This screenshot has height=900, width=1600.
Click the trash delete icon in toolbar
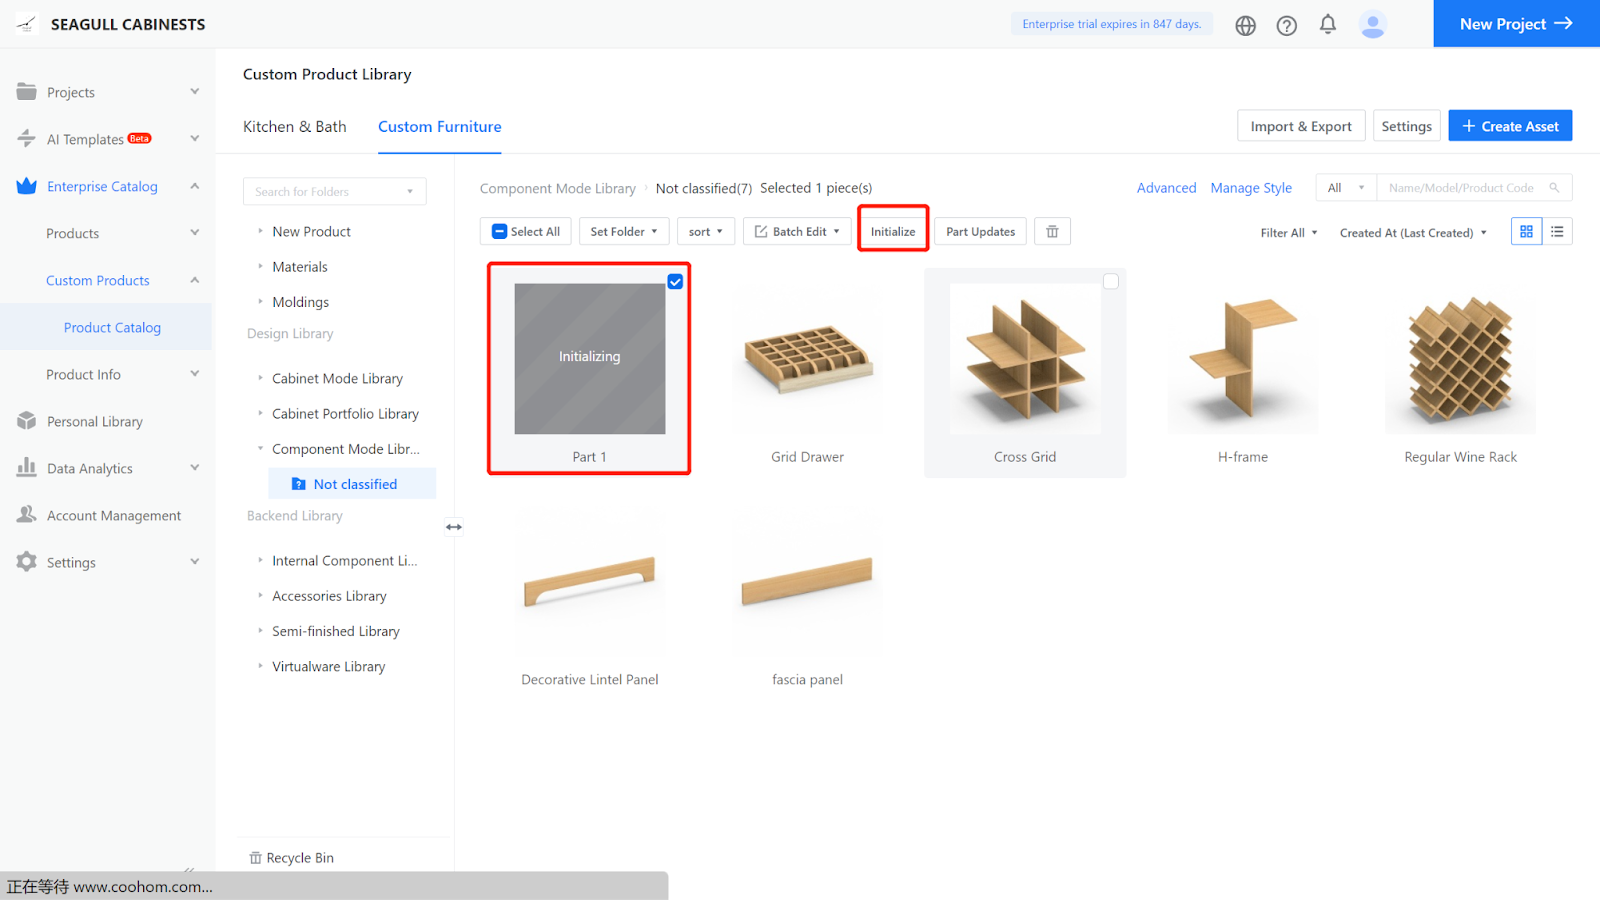pos(1052,232)
